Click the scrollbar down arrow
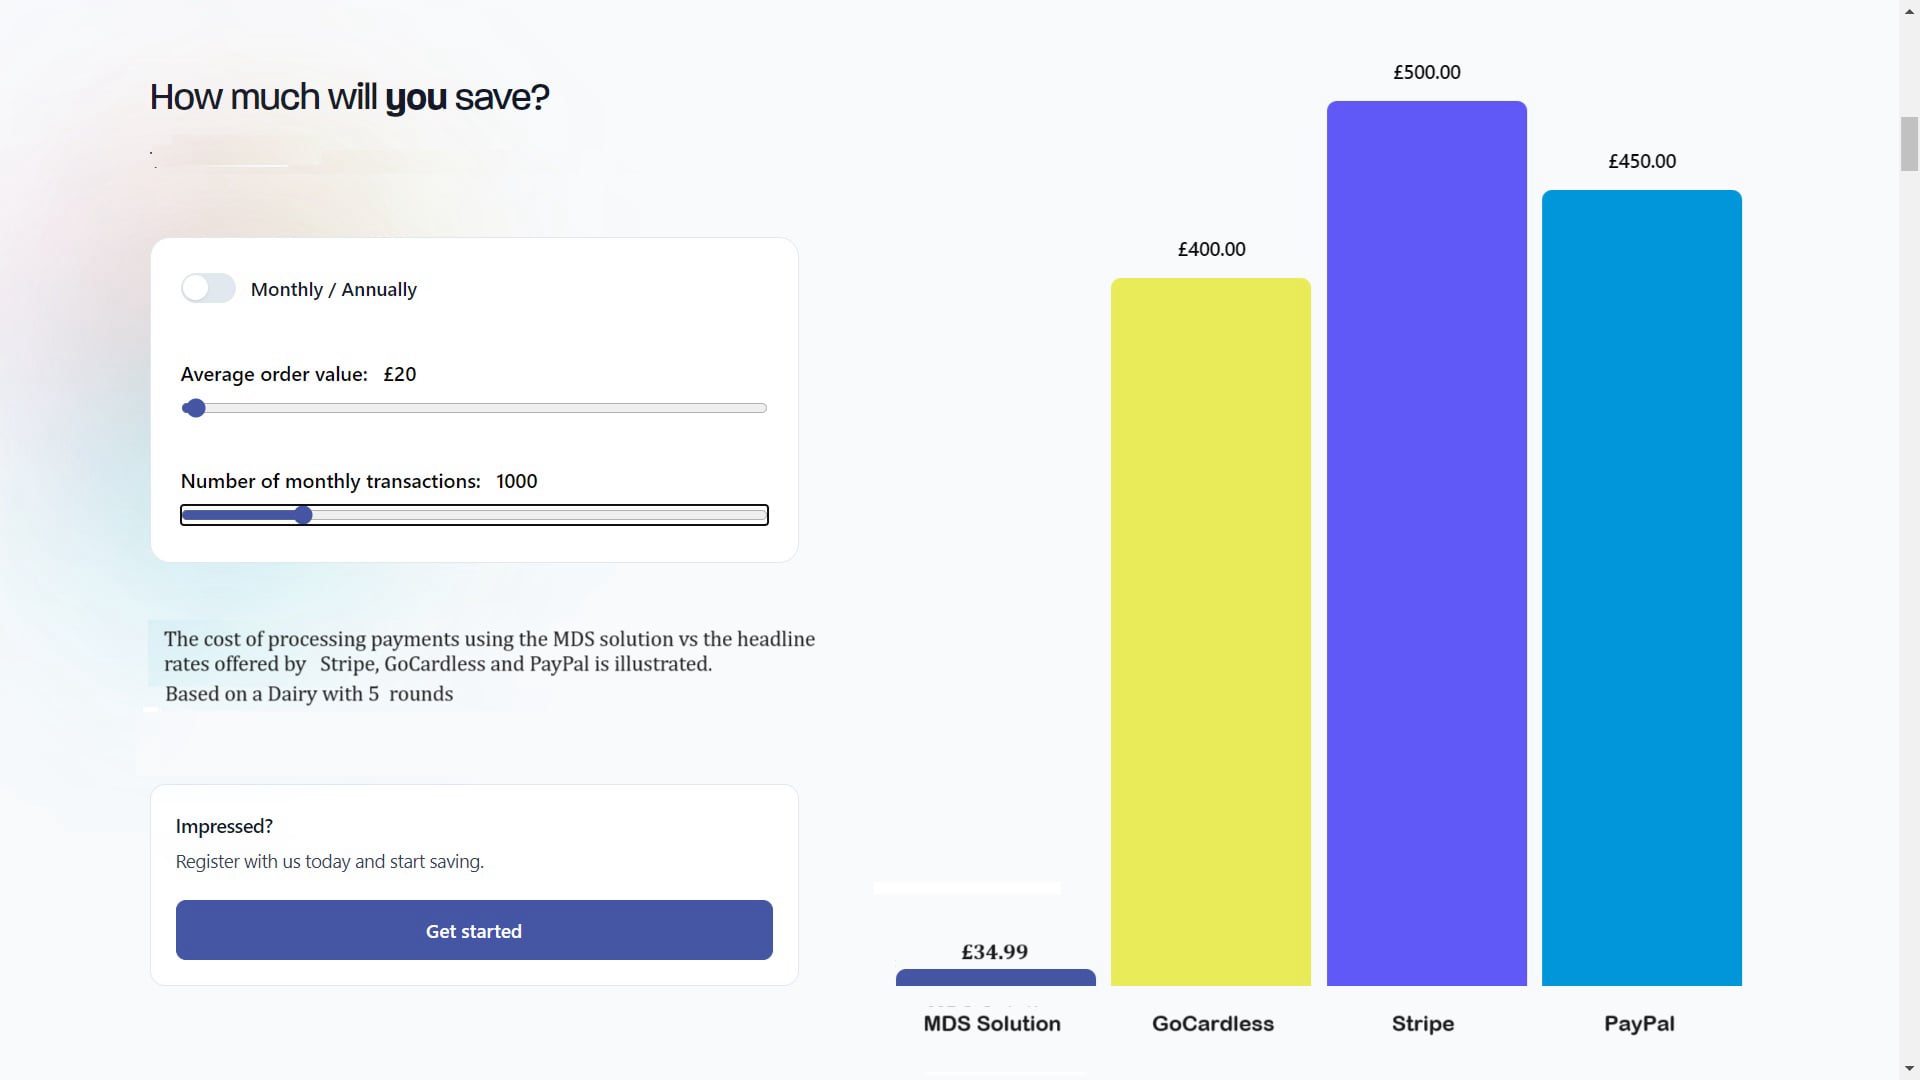1920x1080 pixels. 1909,1071
